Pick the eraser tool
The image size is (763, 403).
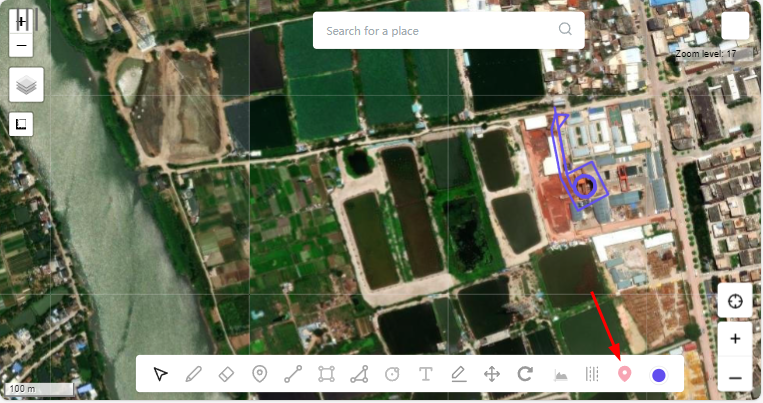coord(226,374)
